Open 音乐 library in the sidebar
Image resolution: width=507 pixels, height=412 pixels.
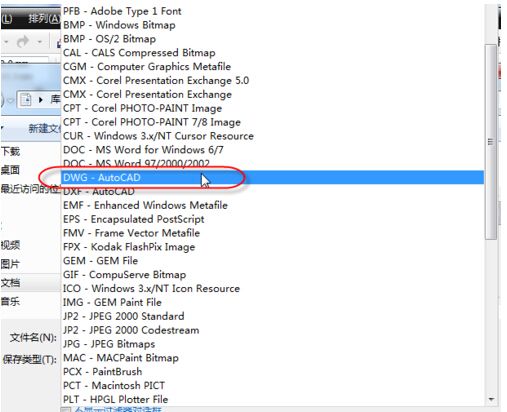click(x=10, y=302)
